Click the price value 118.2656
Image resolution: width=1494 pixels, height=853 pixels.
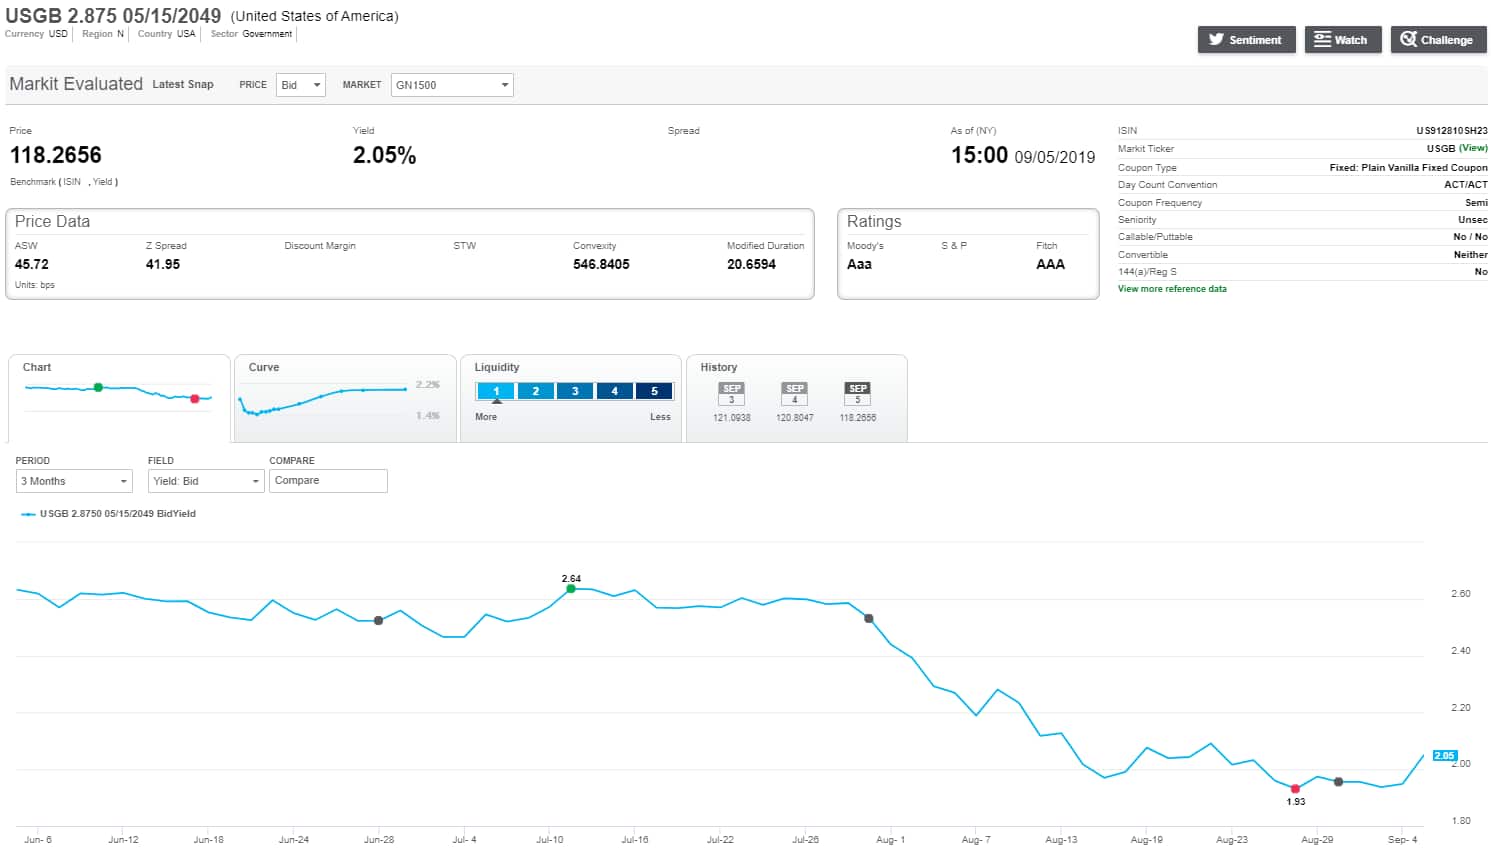pyautogui.click(x=56, y=155)
